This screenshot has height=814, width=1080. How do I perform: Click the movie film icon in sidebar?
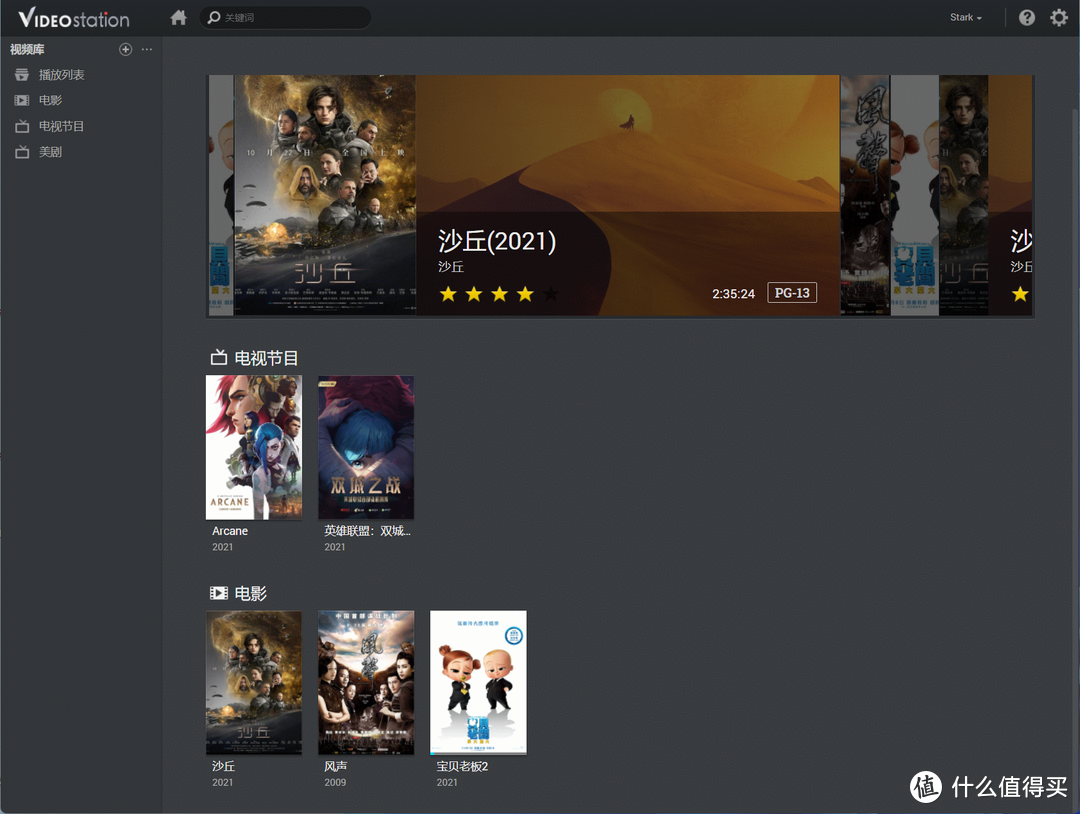(x=22, y=101)
